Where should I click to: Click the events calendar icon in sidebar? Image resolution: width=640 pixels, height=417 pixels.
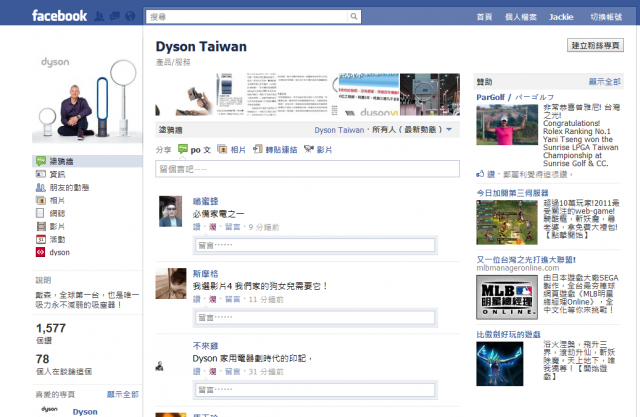[41, 240]
